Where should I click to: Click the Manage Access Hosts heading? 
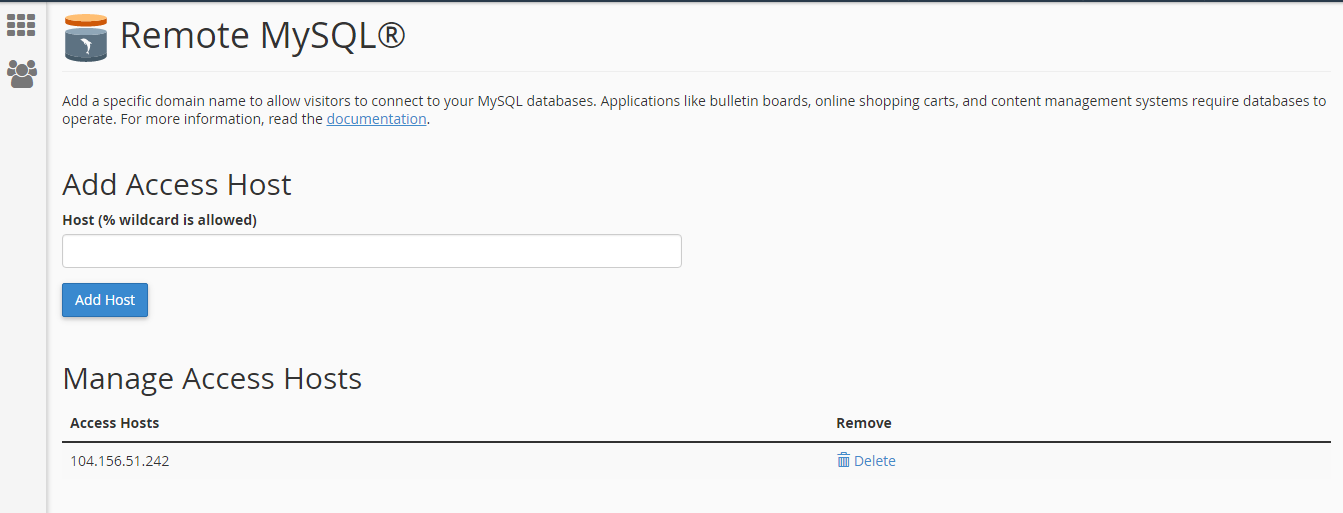click(212, 379)
